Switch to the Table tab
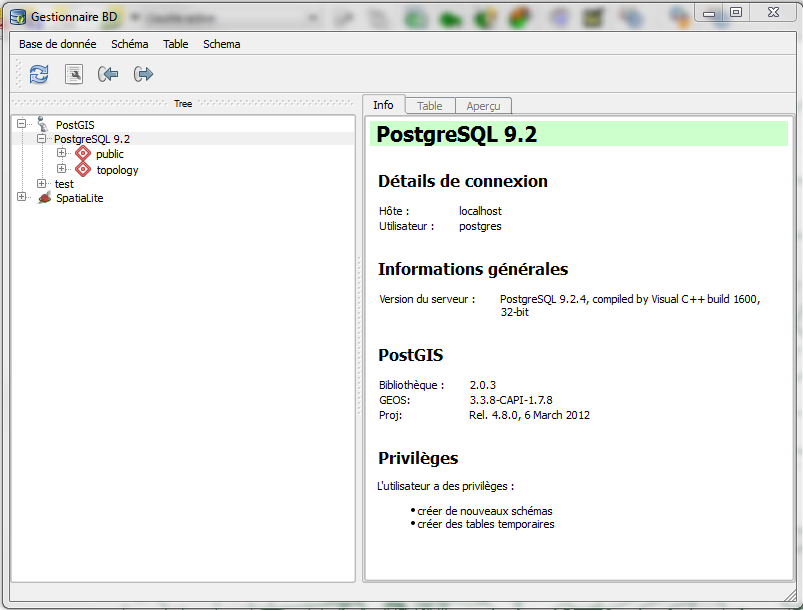 click(x=430, y=106)
